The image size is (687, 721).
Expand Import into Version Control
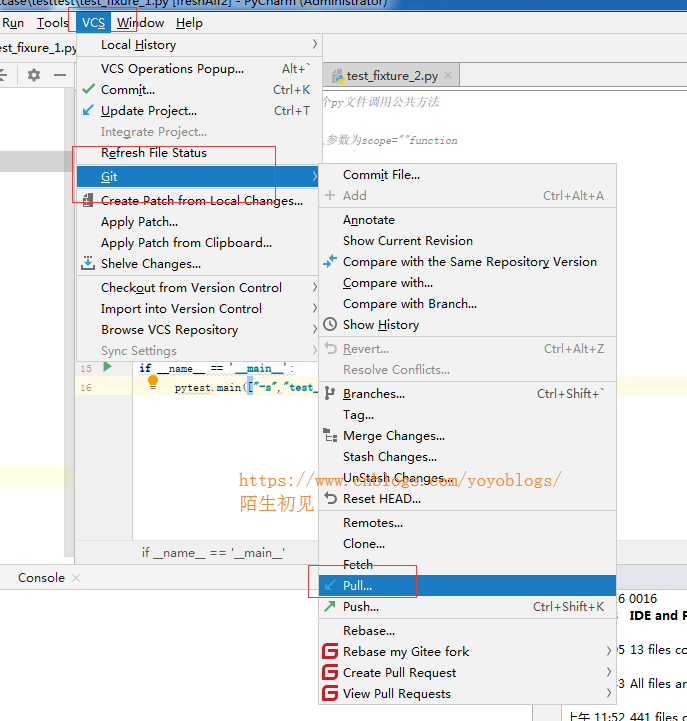[x=198, y=308]
